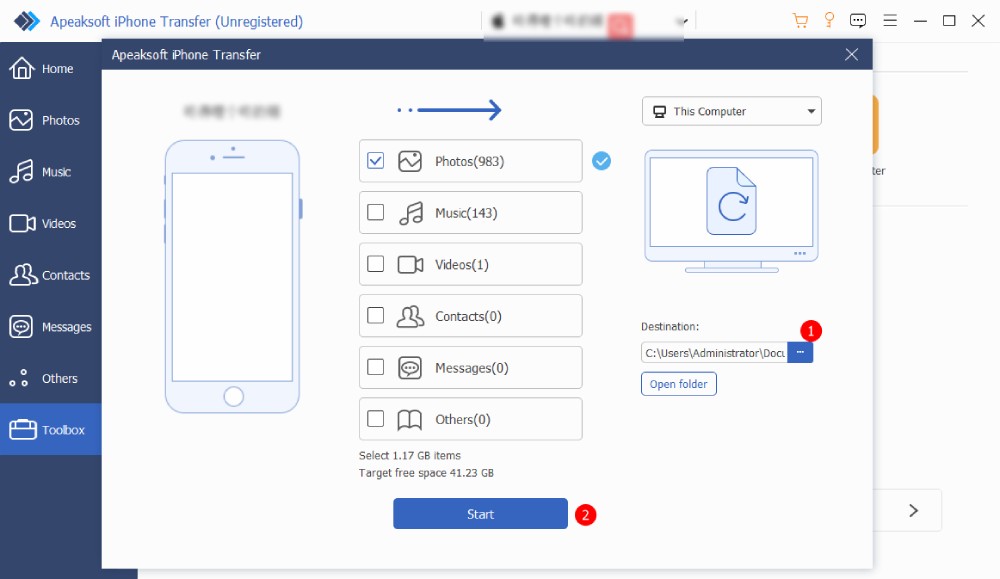Close the iPhone Transfer dialog

coord(851,54)
